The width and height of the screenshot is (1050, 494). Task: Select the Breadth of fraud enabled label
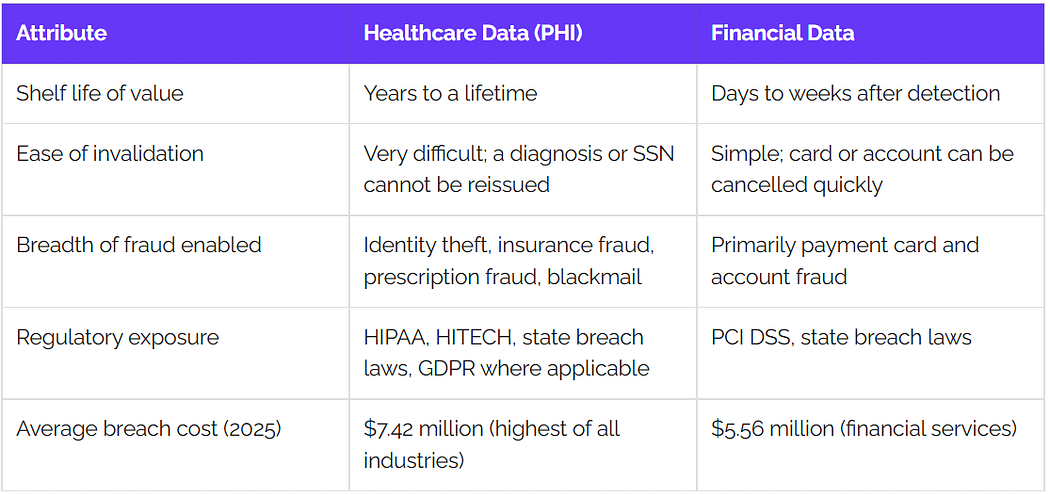coord(175,261)
